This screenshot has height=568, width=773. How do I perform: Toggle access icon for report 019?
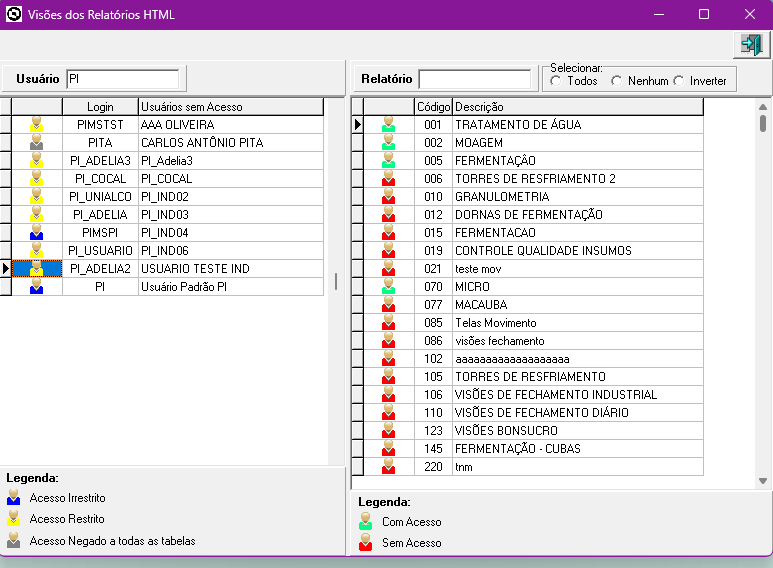point(388,250)
